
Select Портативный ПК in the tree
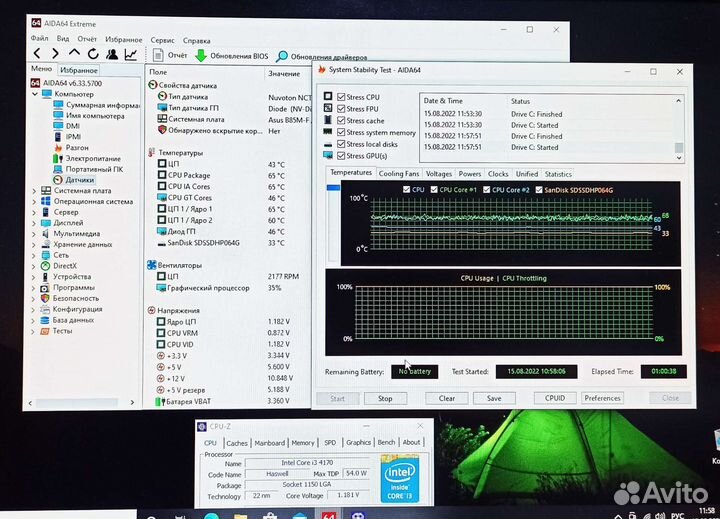click(x=88, y=169)
